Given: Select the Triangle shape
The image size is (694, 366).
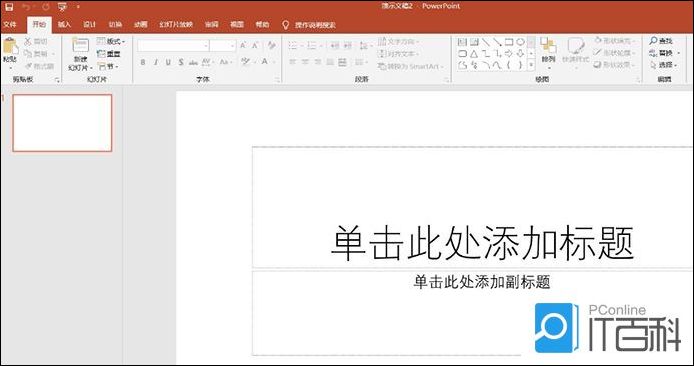Looking at the screenshot, I should (474, 54).
